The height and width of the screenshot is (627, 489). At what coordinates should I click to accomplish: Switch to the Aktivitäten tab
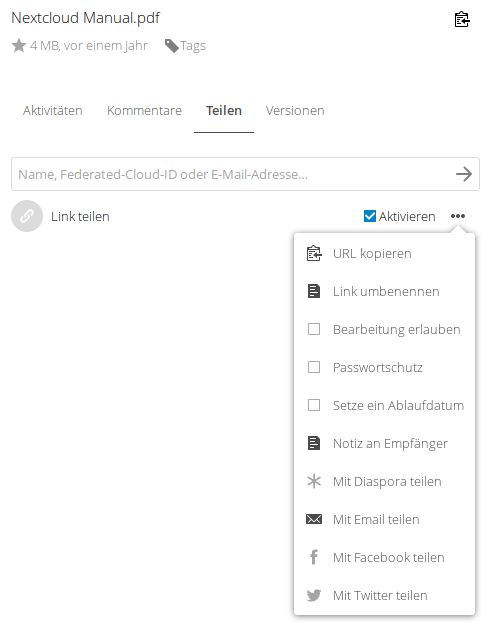click(x=52, y=111)
